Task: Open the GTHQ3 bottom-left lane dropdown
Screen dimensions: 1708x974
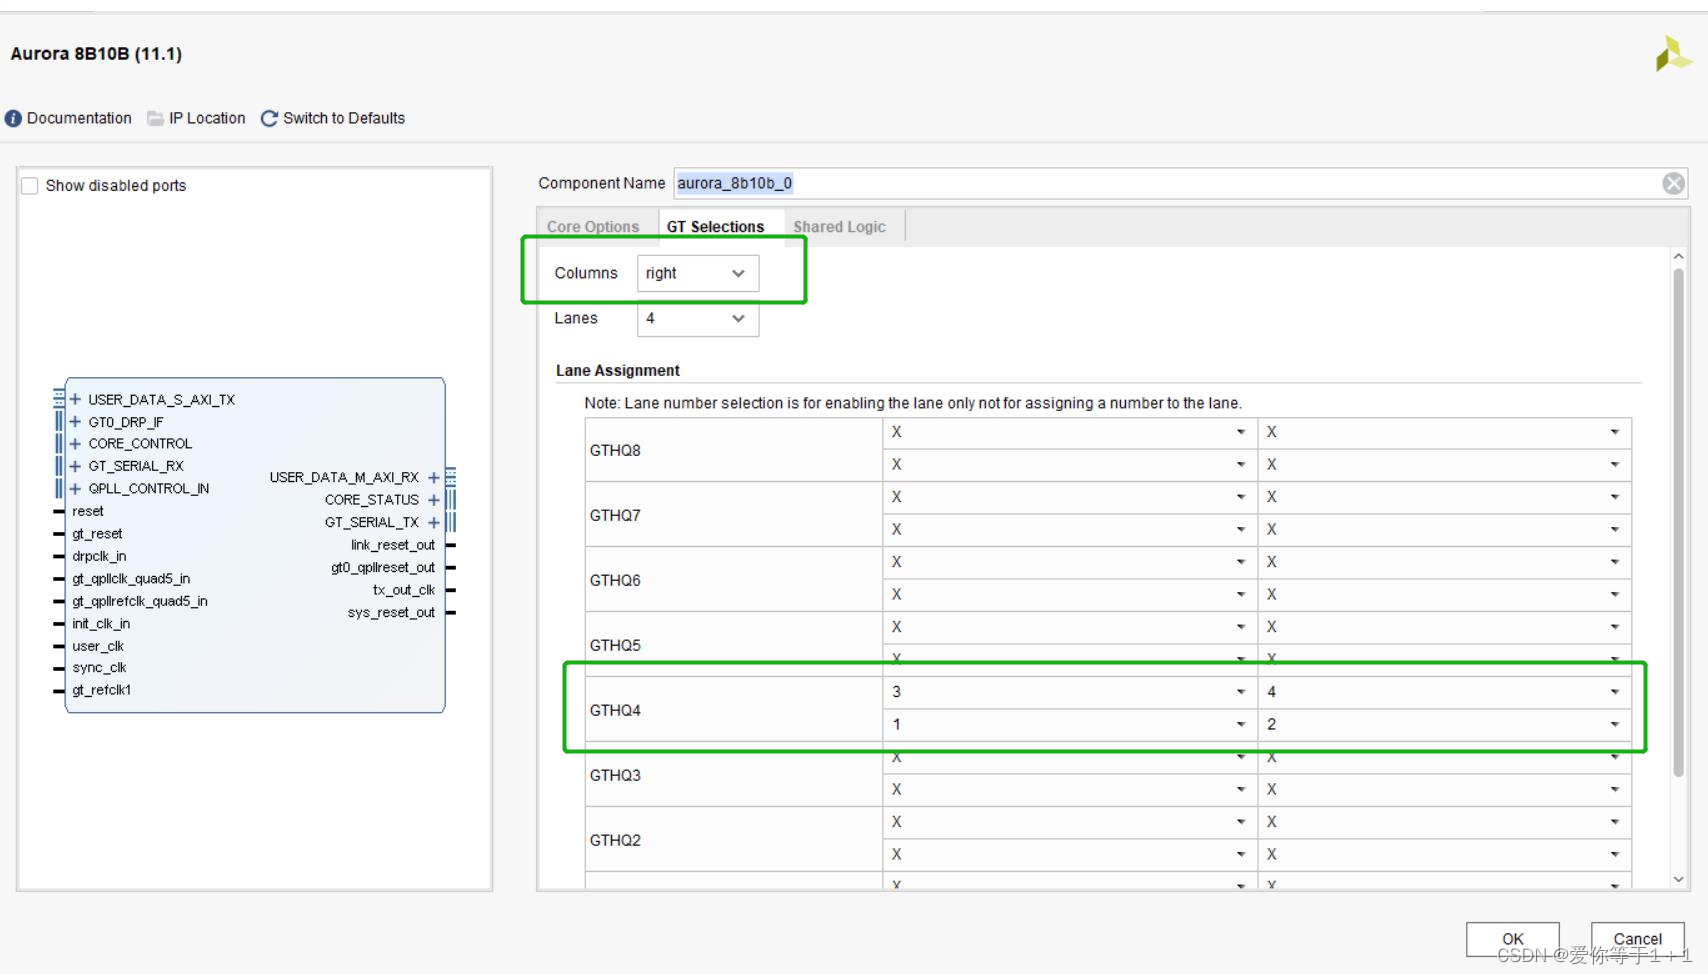Action: tap(1069, 789)
